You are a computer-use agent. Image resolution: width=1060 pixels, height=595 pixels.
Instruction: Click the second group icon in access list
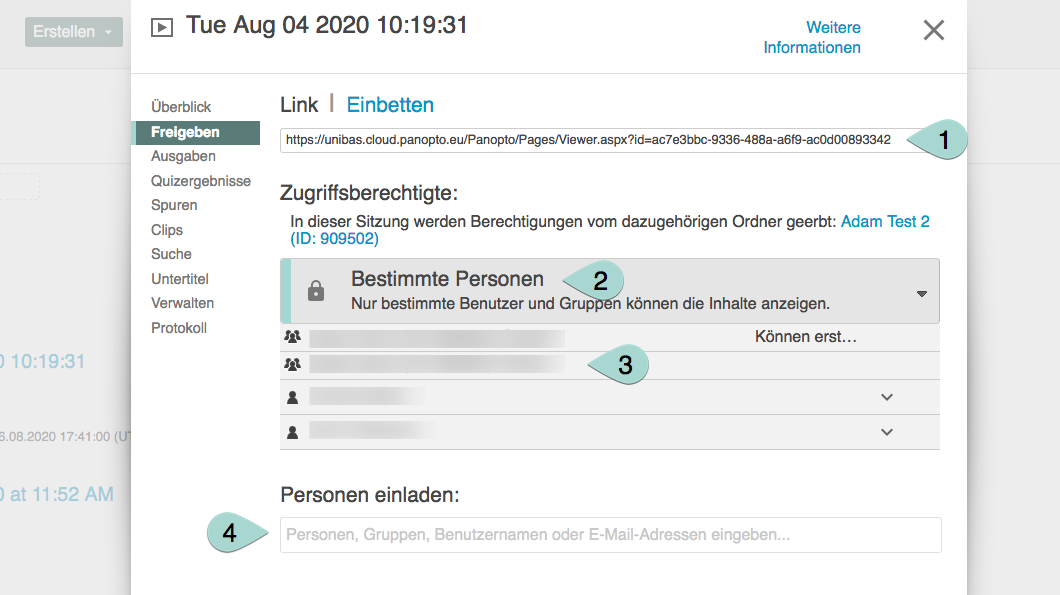tap(292, 365)
